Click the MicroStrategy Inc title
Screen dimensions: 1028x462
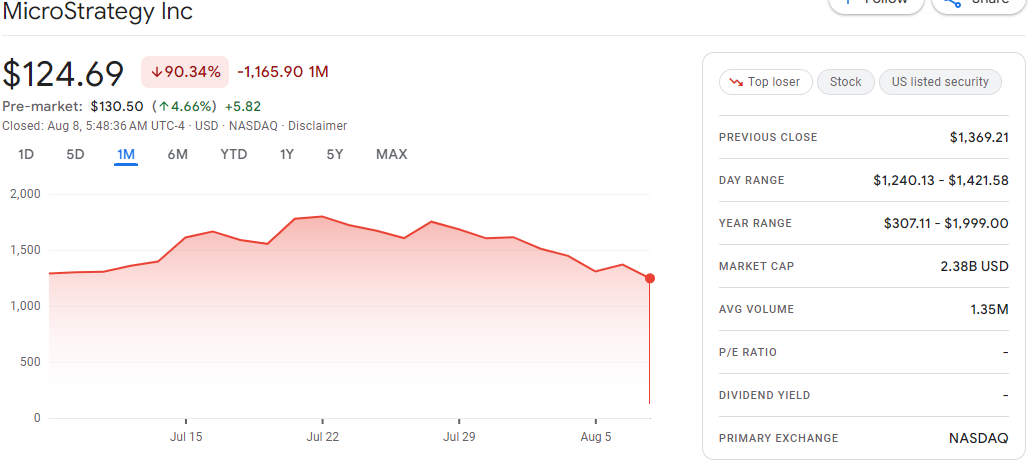[98, 12]
